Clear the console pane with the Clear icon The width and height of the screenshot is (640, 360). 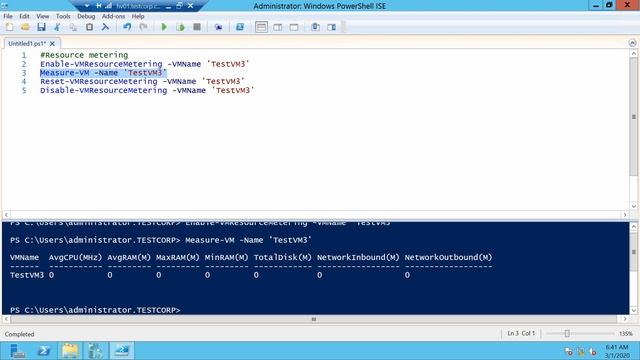[x=105, y=27]
